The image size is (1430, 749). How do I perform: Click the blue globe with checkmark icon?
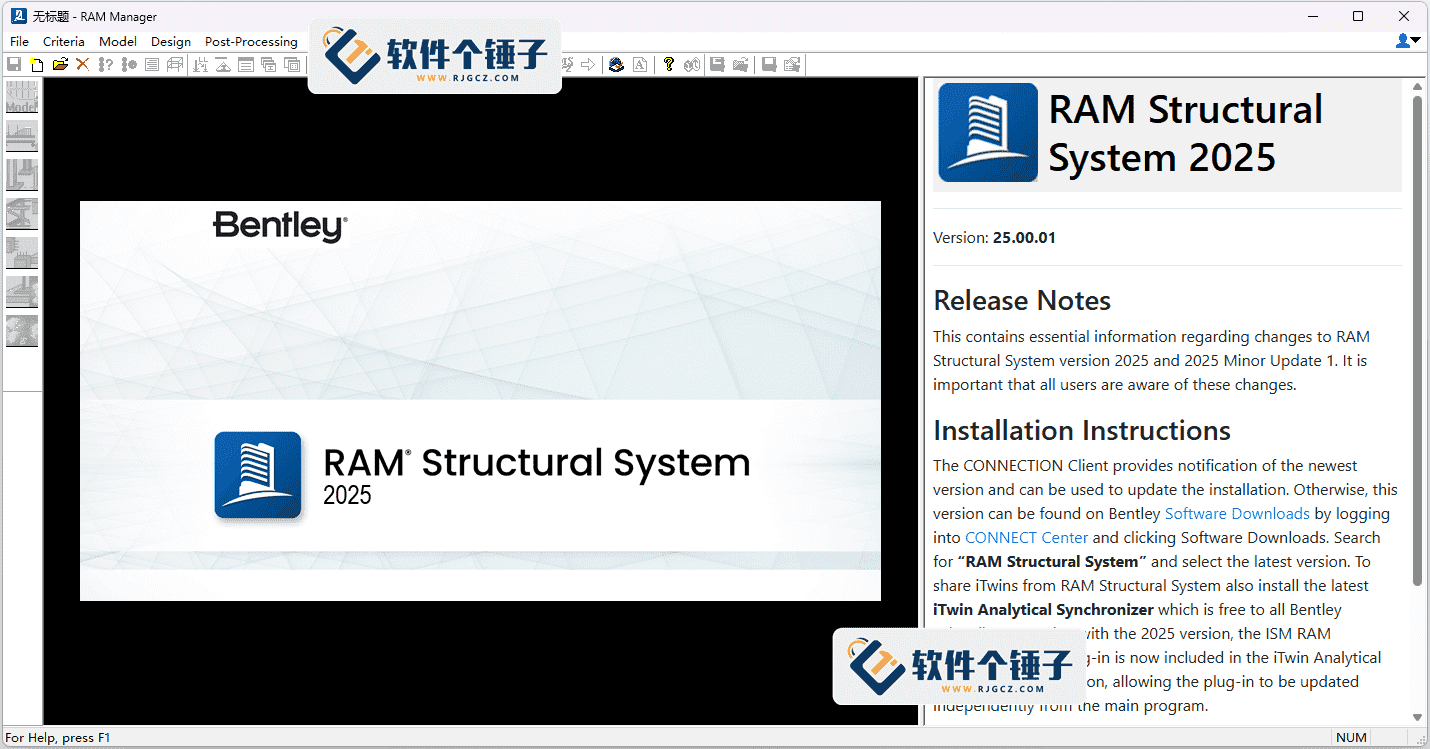pos(616,64)
